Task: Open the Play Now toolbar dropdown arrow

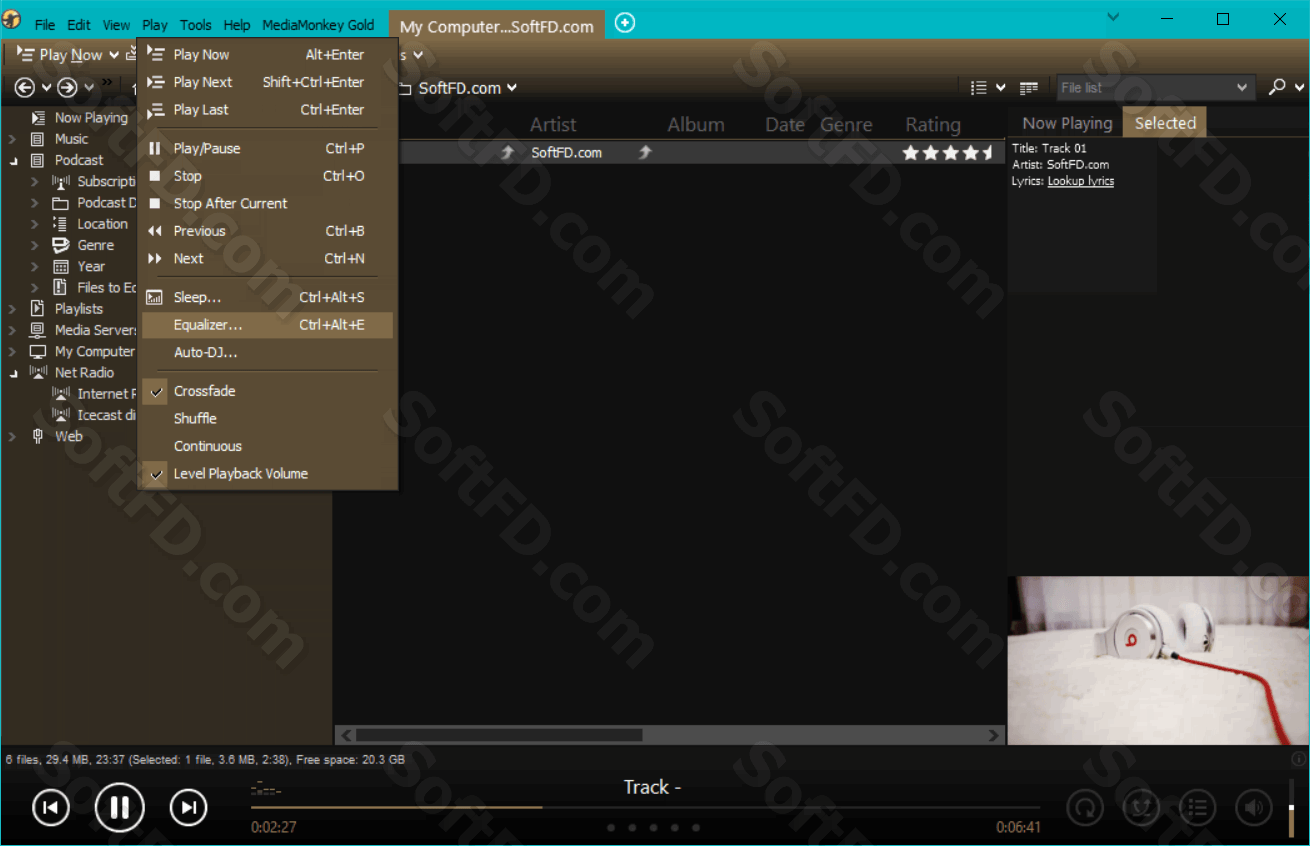Action: (x=114, y=55)
